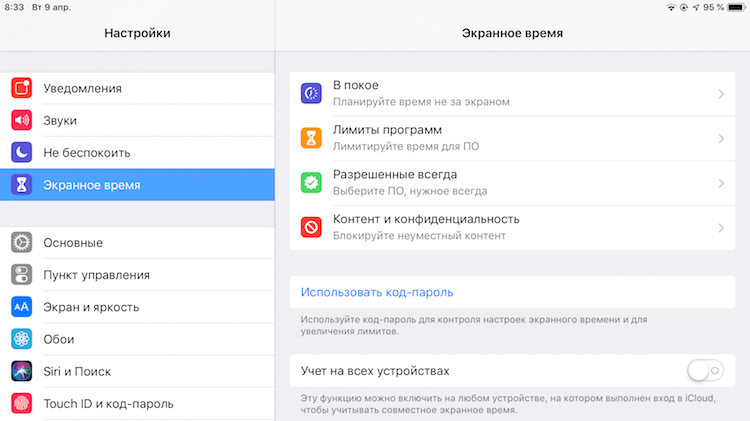Tap the Обои flower icon
The image size is (750, 421).
click(x=22, y=339)
